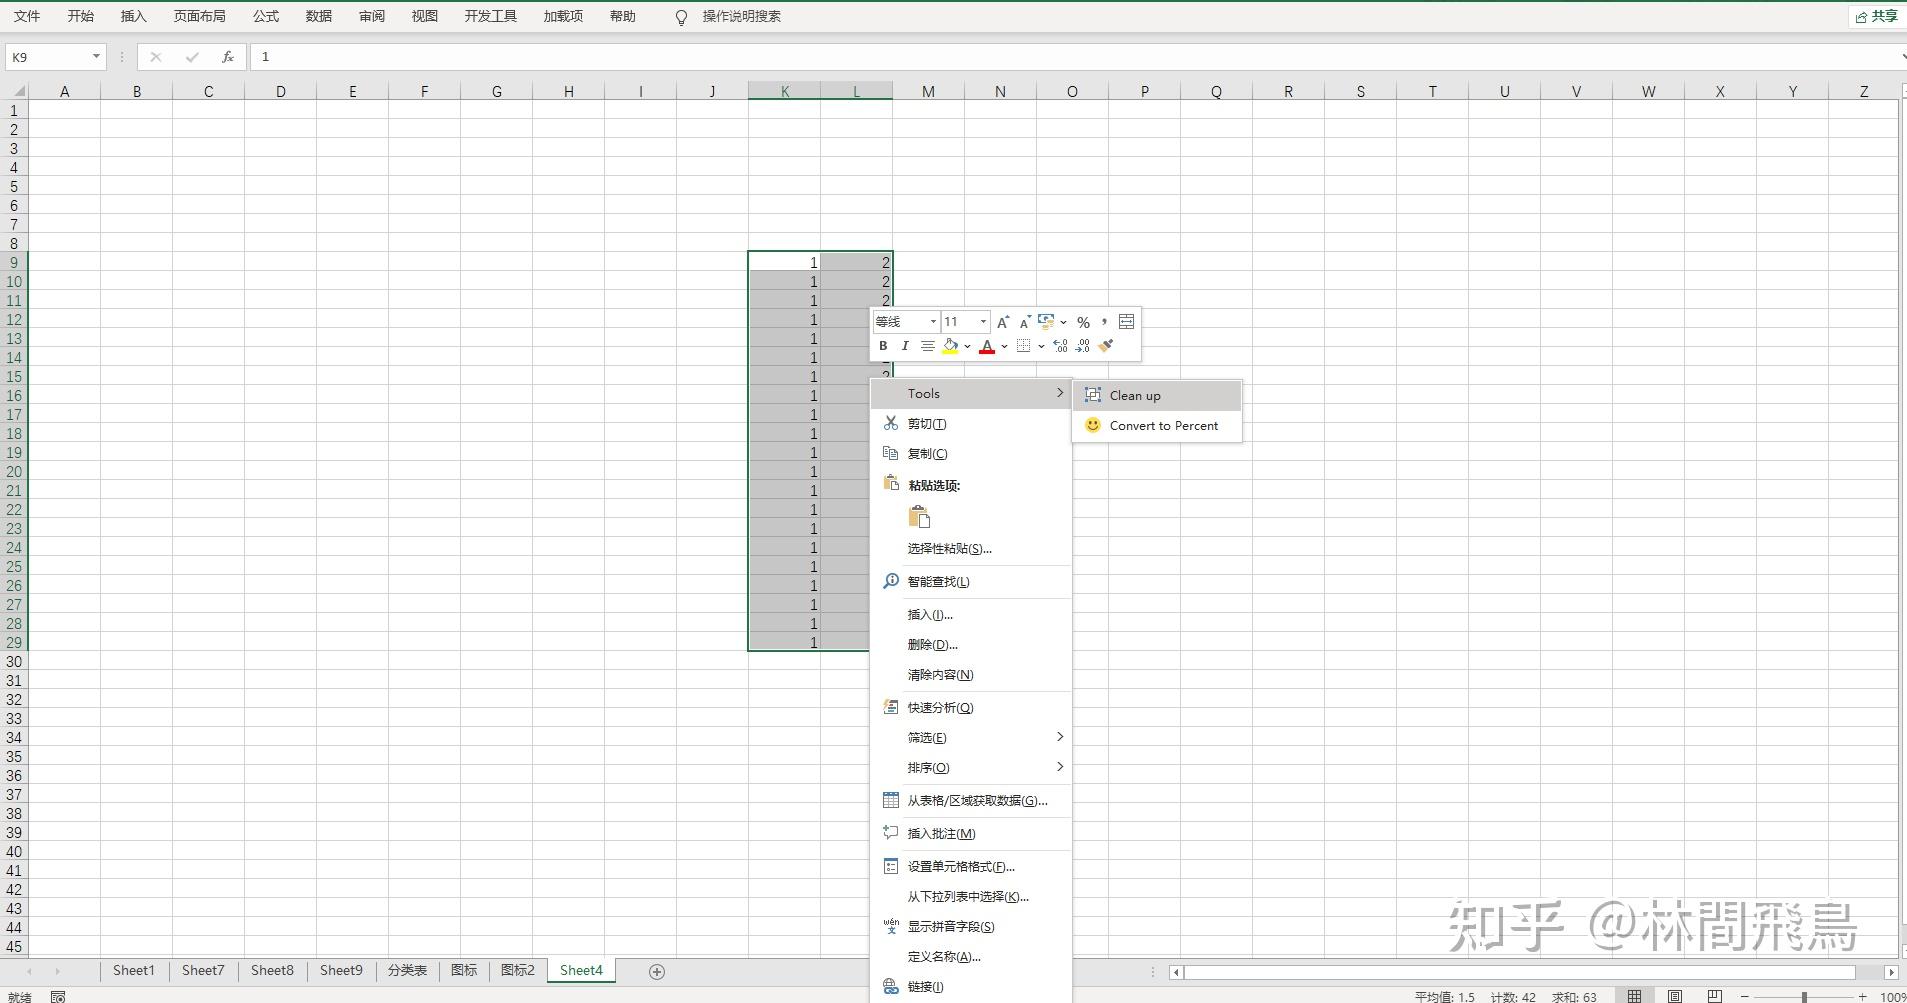Apply the yellow fill color

pyautogui.click(x=950, y=346)
